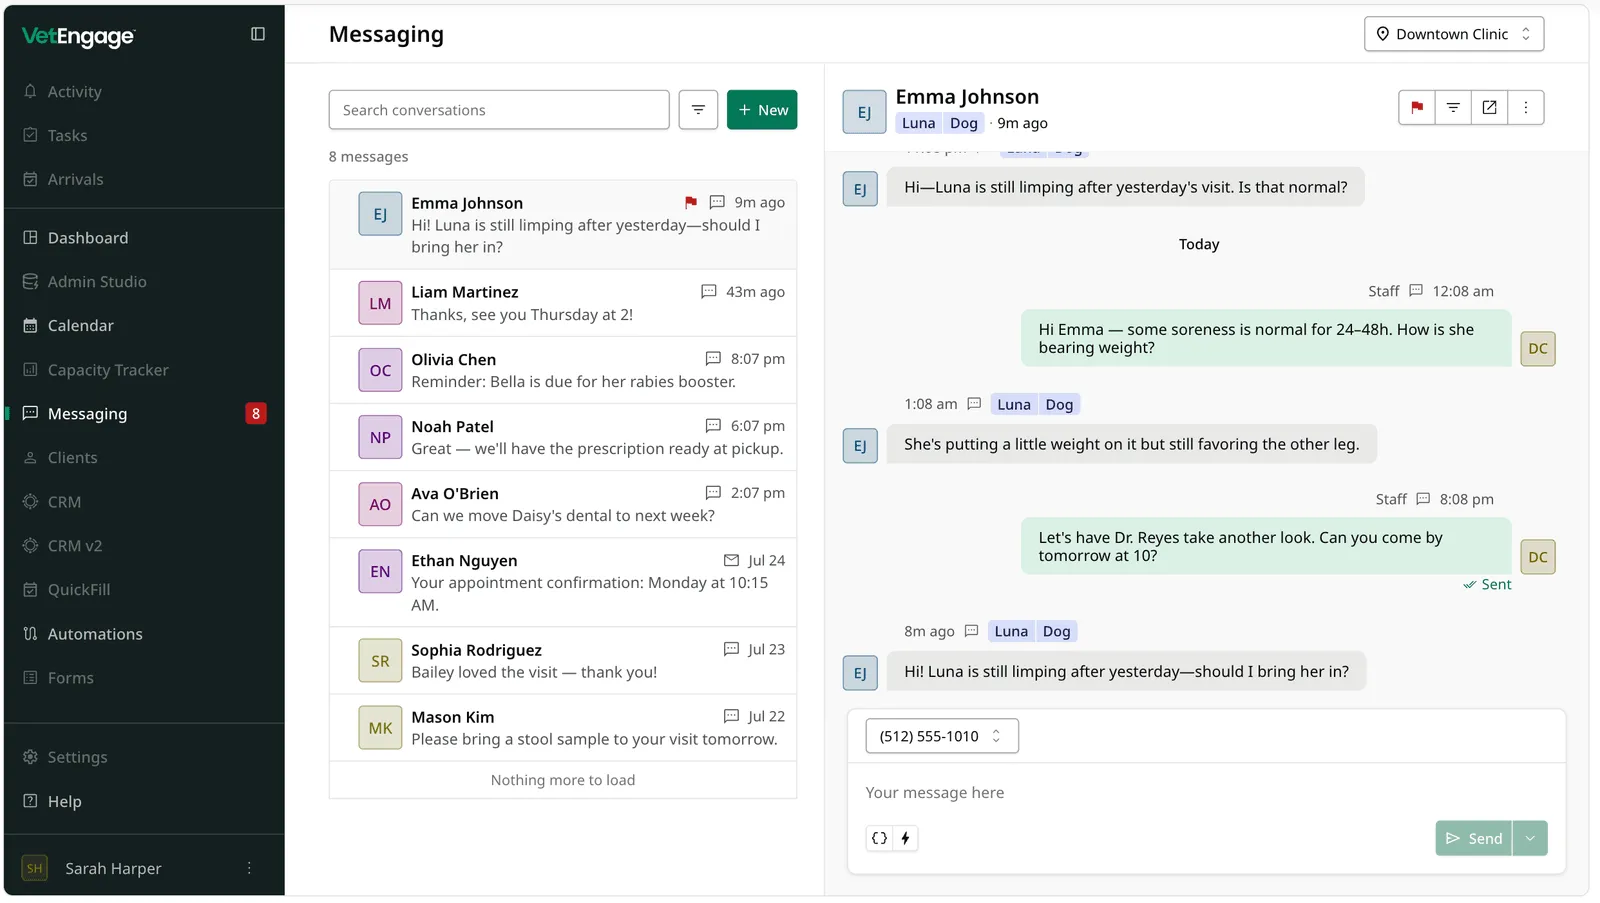Viewport: 1600px width, 903px height.
Task: Start a New conversation
Action: click(762, 110)
